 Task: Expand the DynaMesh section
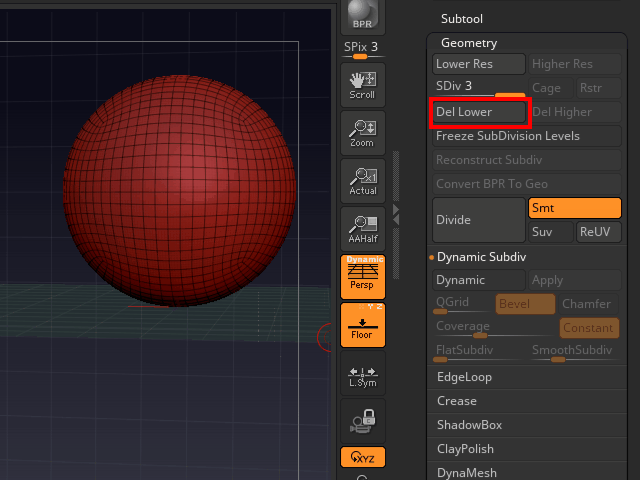click(466, 473)
